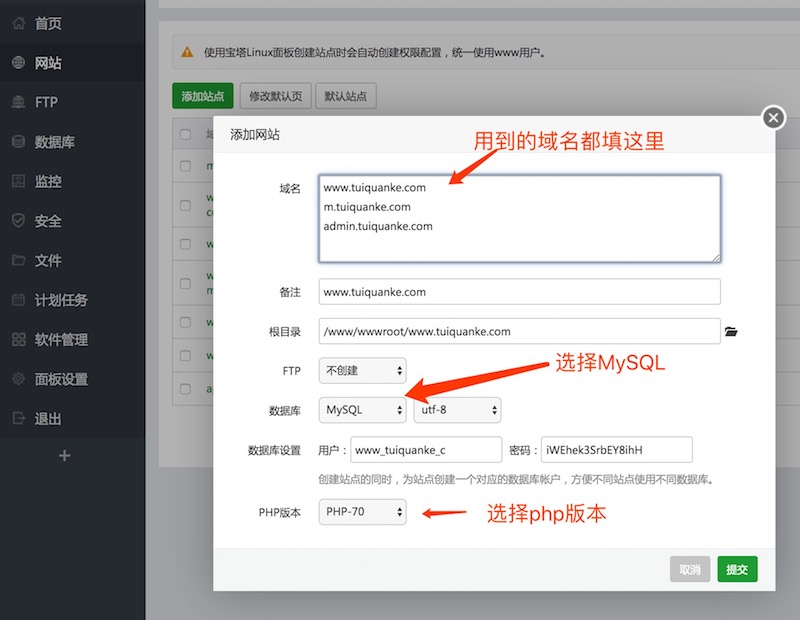Click the FTP icon in sidebar
800x620 pixels.
(x=18, y=102)
